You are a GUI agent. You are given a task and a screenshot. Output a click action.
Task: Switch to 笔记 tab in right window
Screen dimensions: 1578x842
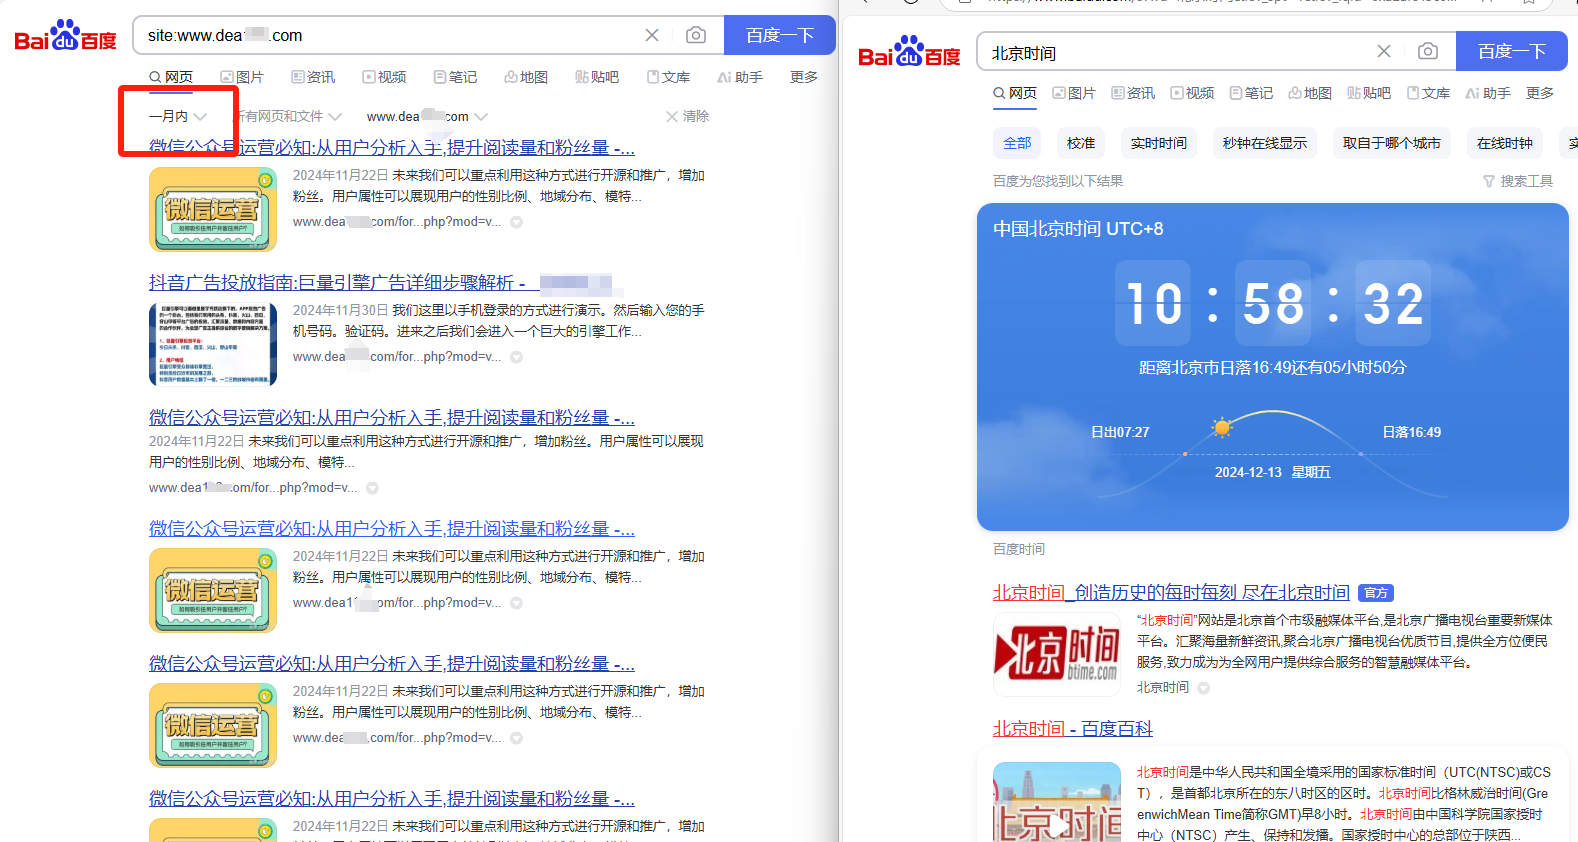click(x=1251, y=93)
